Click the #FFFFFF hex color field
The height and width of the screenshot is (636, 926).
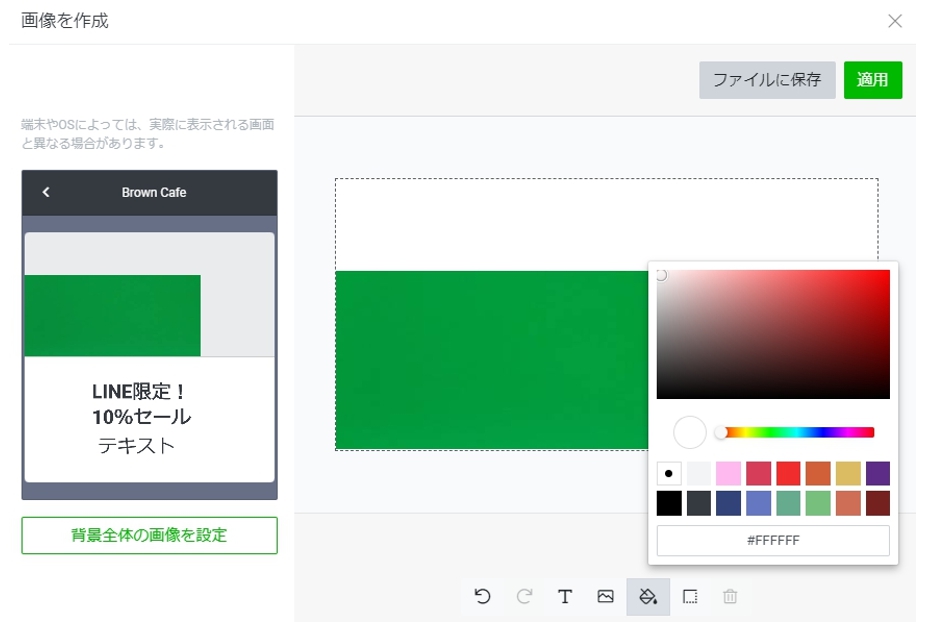pos(772,541)
